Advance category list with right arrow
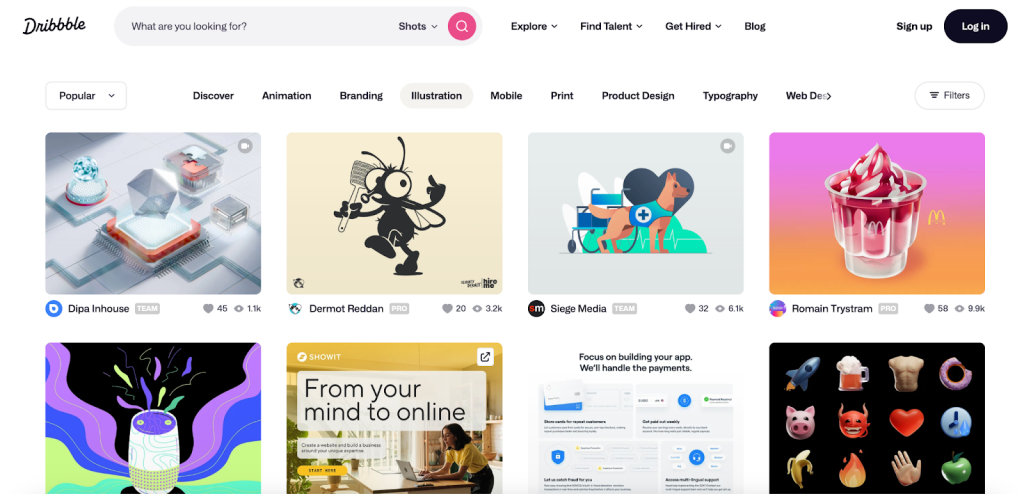The image size is (1024, 494). pos(829,96)
